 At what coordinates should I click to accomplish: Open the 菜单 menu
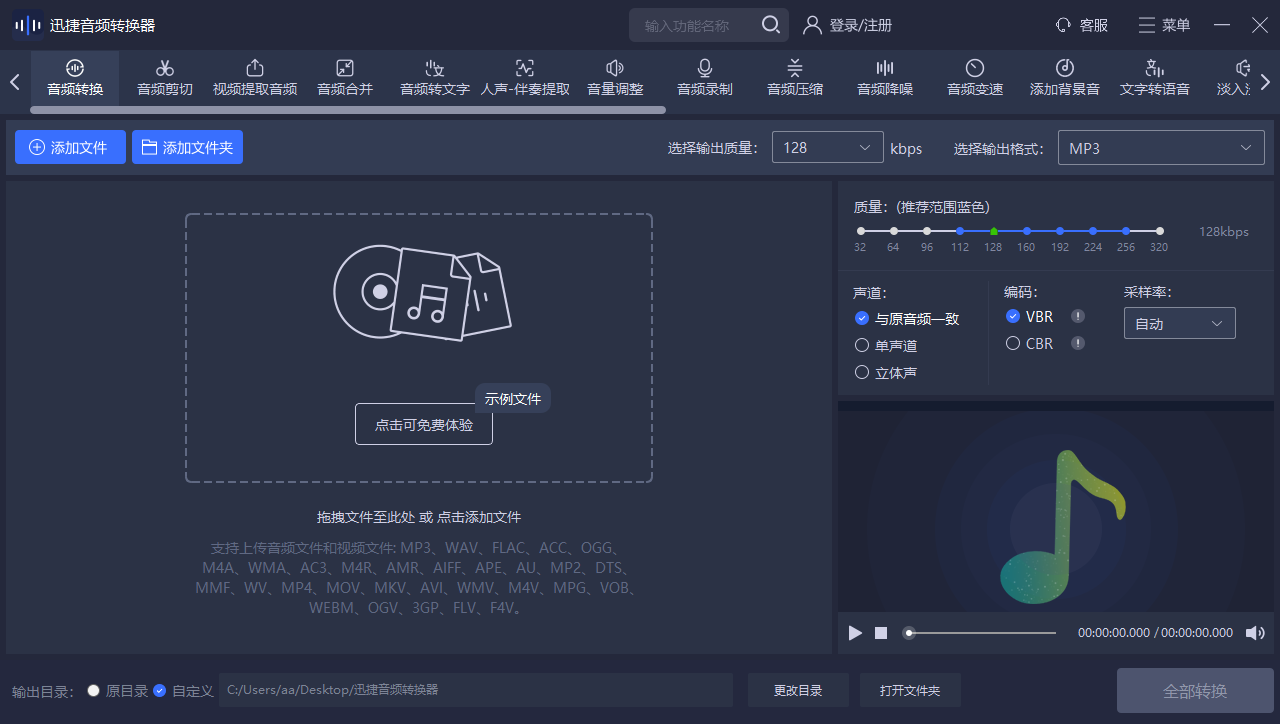click(1163, 25)
